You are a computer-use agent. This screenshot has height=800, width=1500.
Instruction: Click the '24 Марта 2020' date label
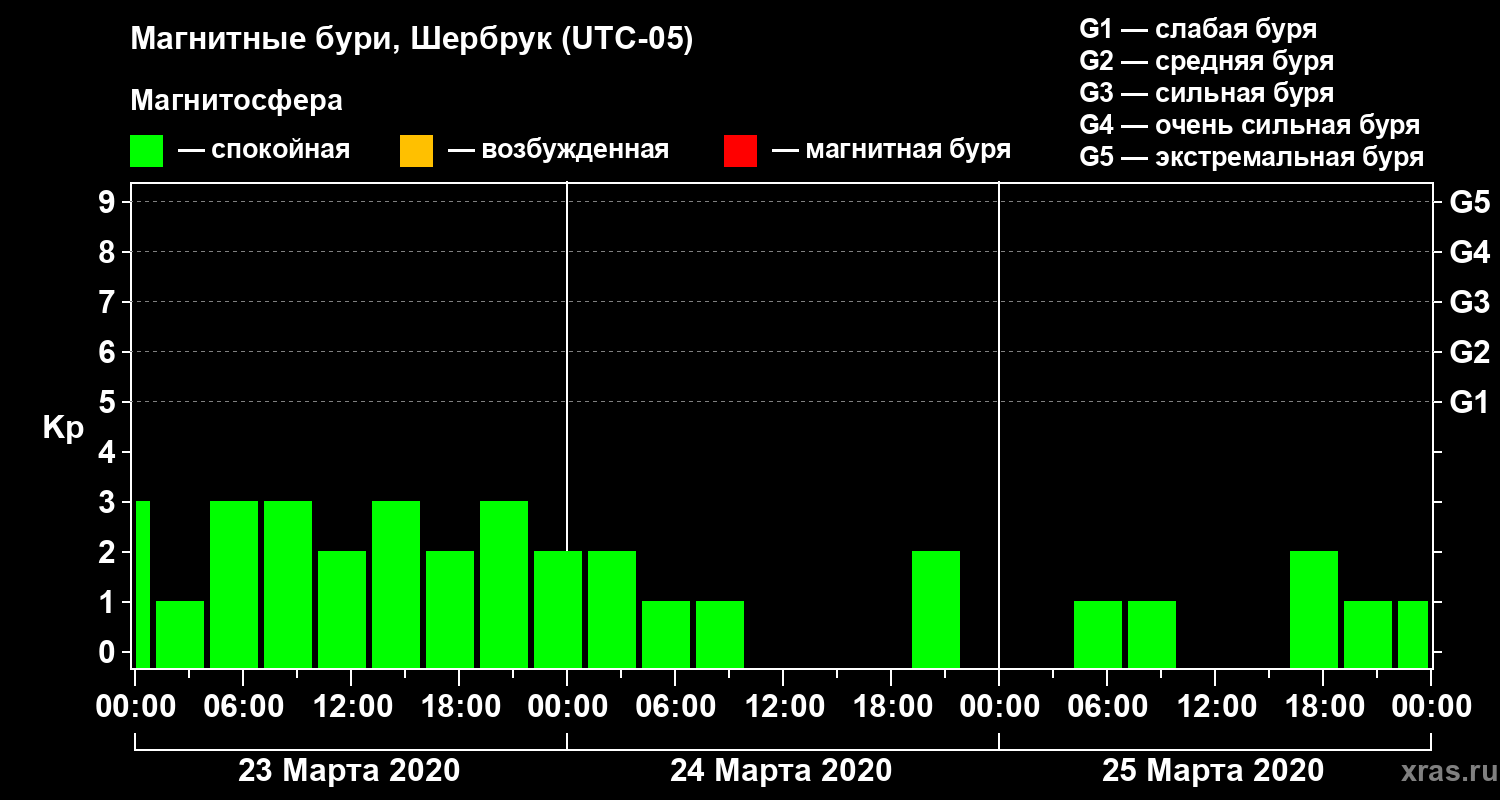click(x=781, y=771)
